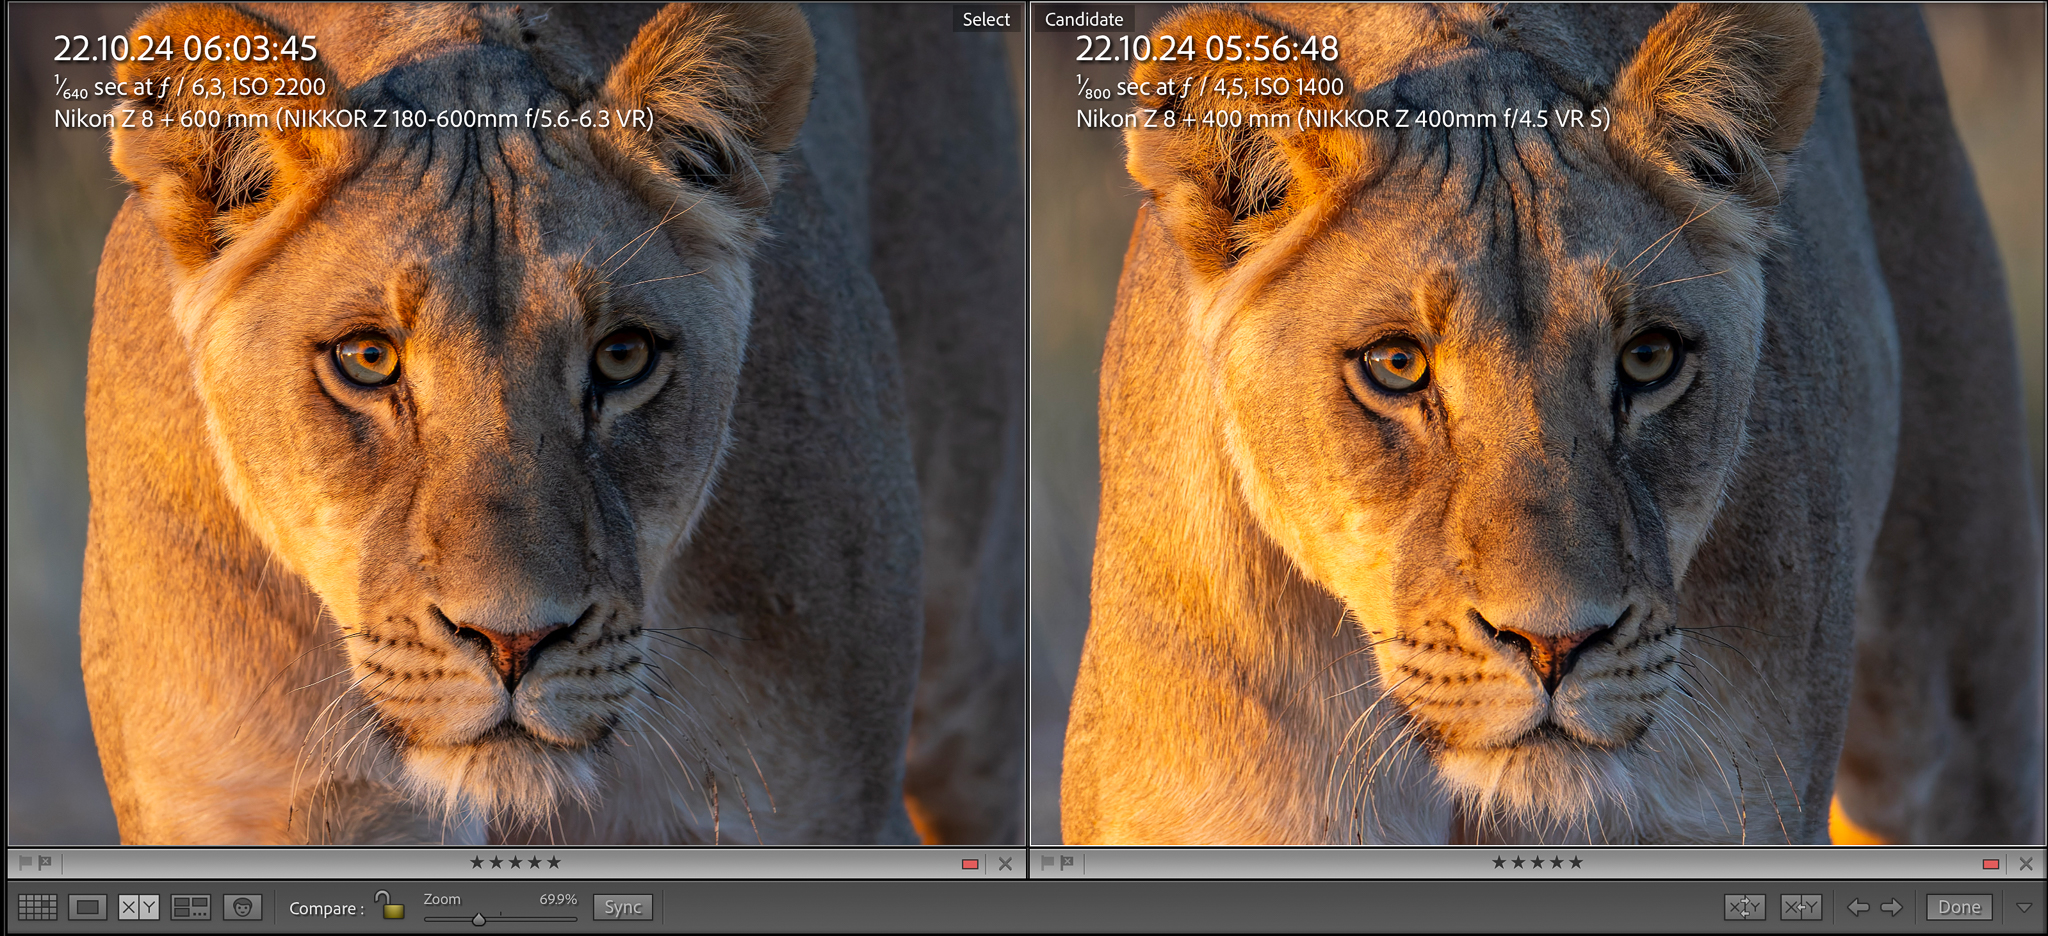Click the Sync button

click(x=623, y=907)
